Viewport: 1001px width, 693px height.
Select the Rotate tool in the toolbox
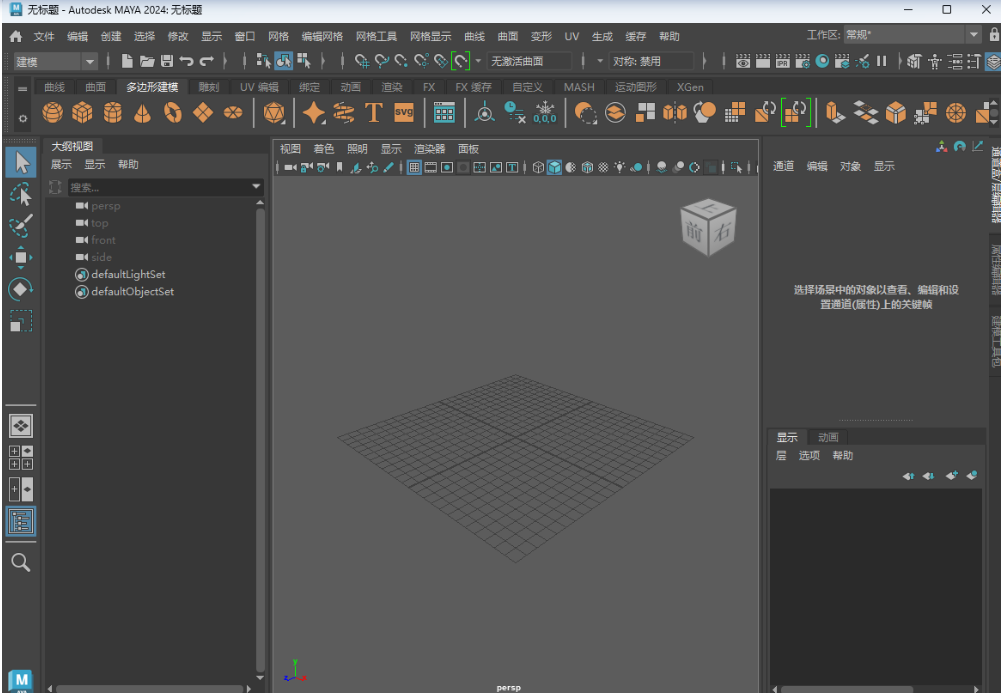tap(20, 290)
